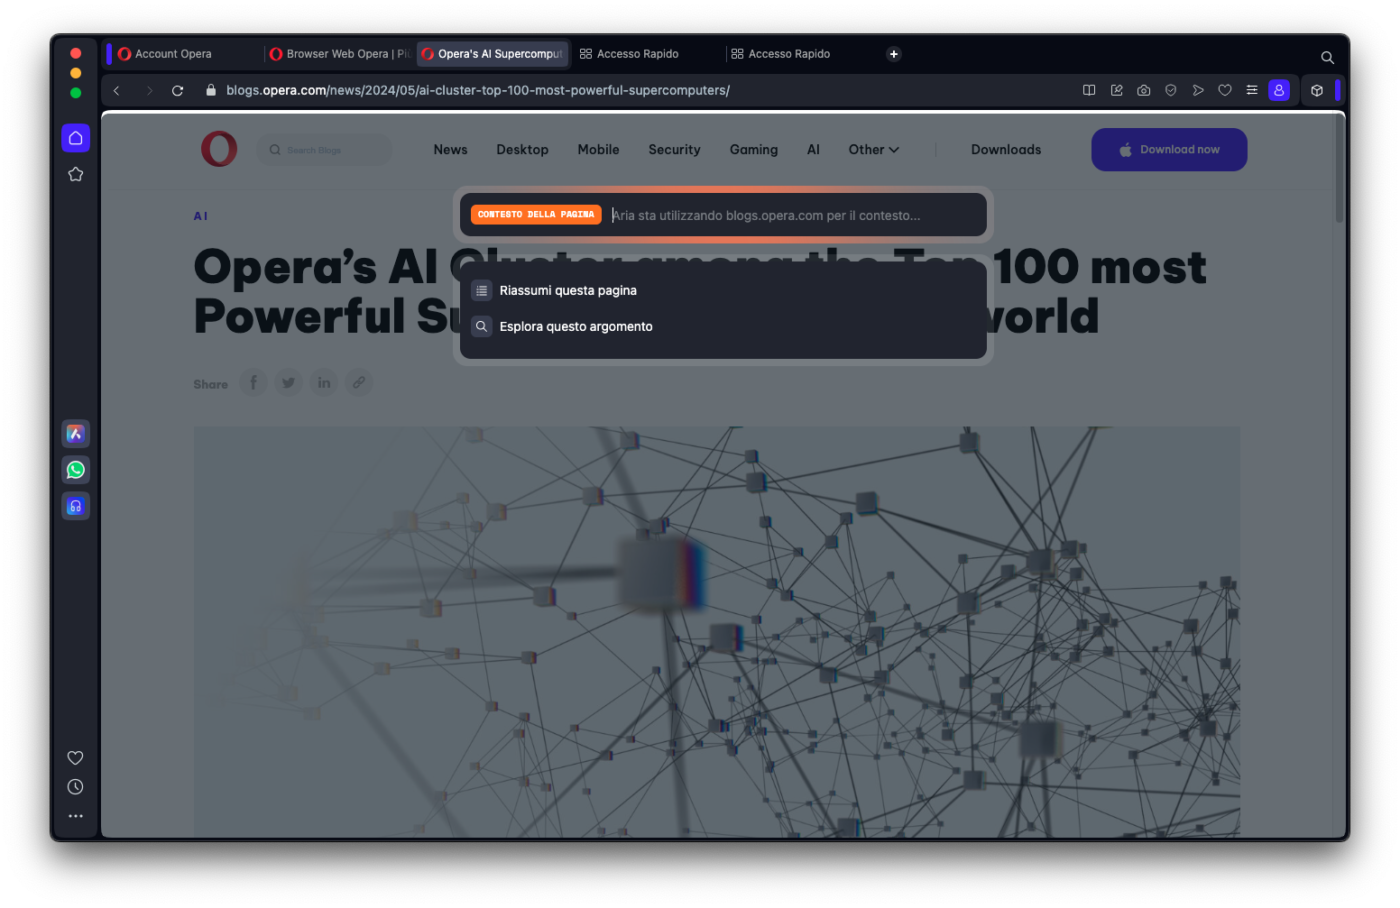Expand the Other navigation dropdown
This screenshot has width=1400, height=908.
click(x=874, y=150)
